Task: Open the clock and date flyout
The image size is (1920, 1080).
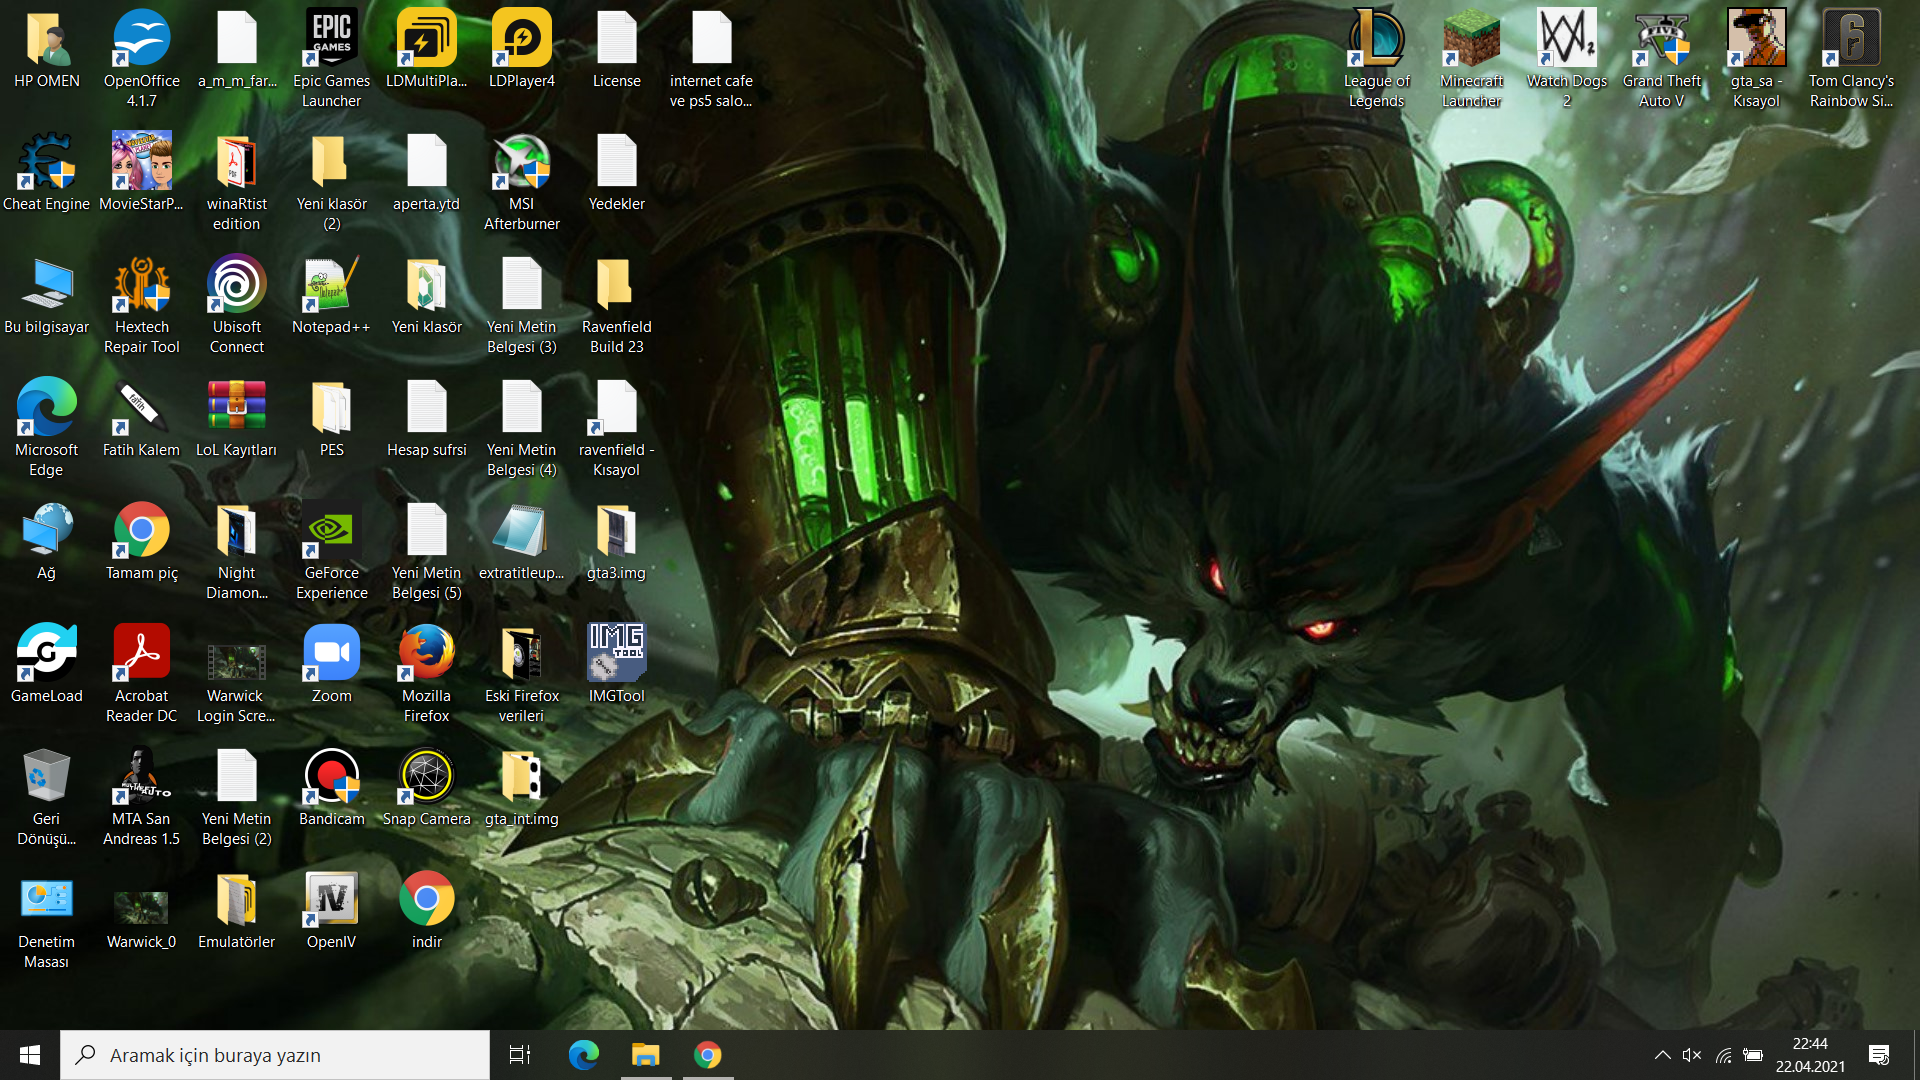Action: click(x=1810, y=1055)
